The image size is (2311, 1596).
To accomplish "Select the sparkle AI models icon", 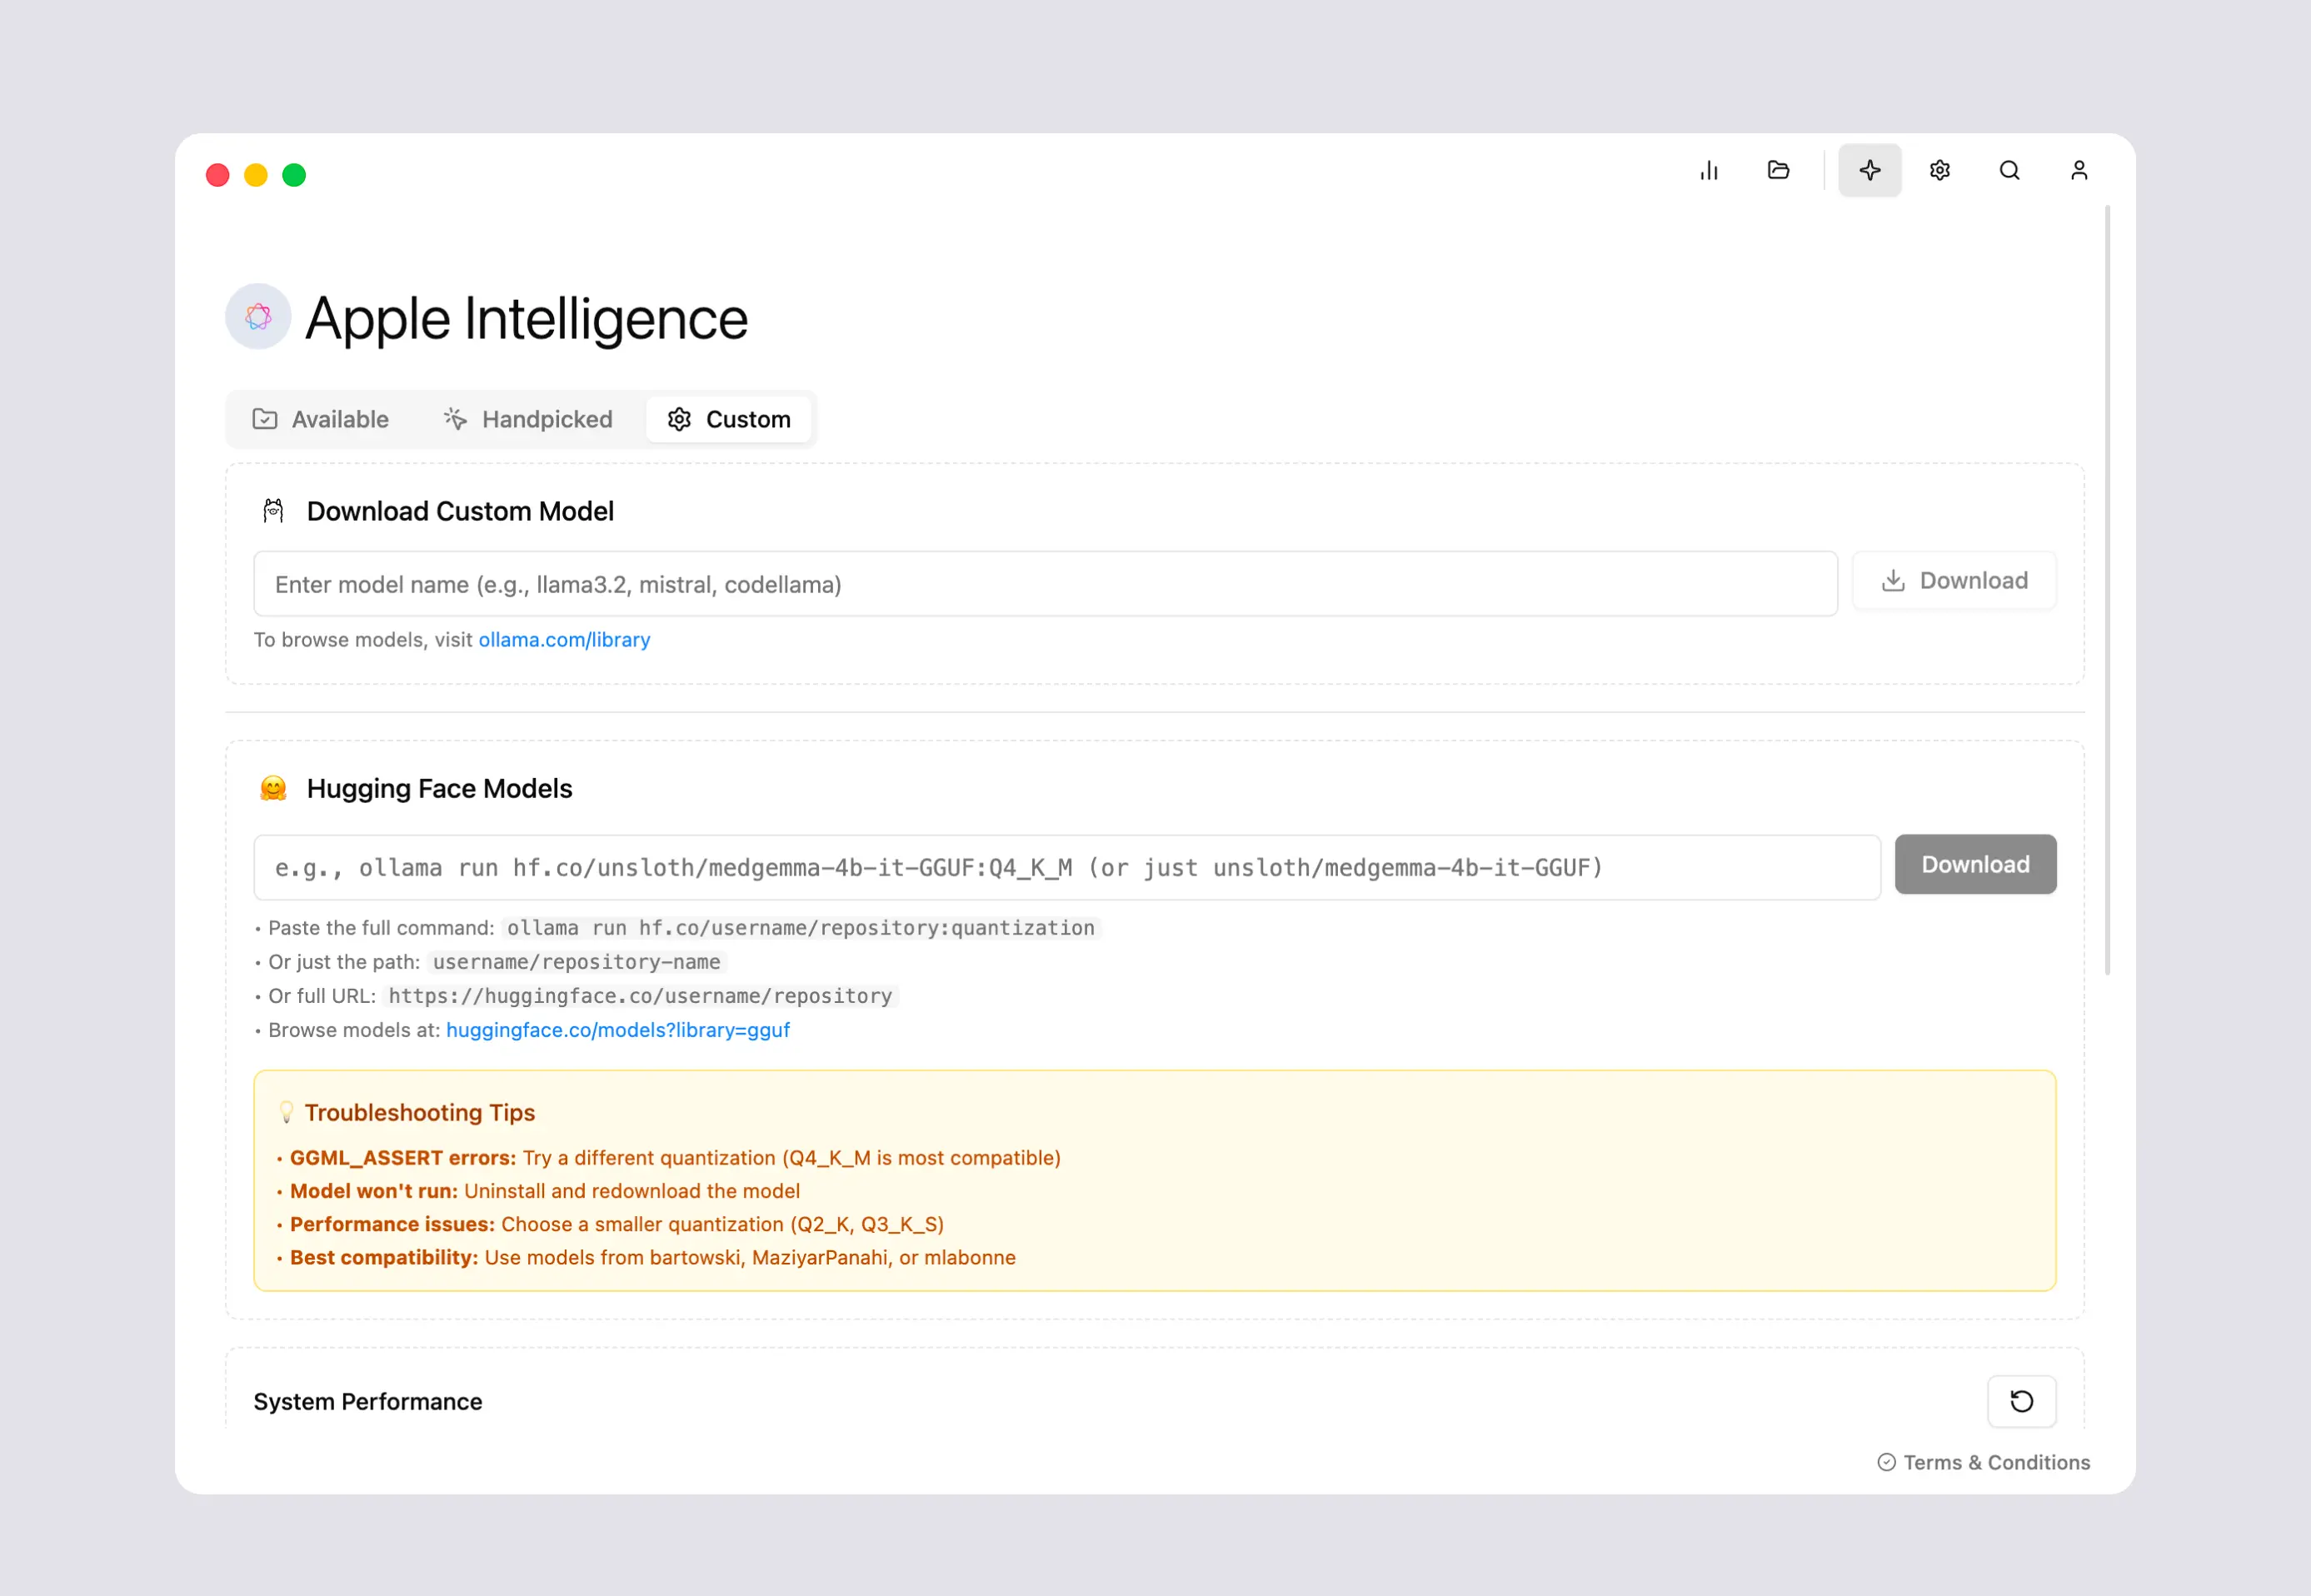I will [x=1869, y=171].
